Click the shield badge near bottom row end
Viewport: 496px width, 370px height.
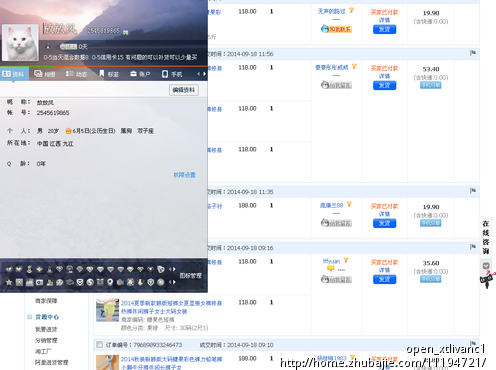(x=151, y=282)
